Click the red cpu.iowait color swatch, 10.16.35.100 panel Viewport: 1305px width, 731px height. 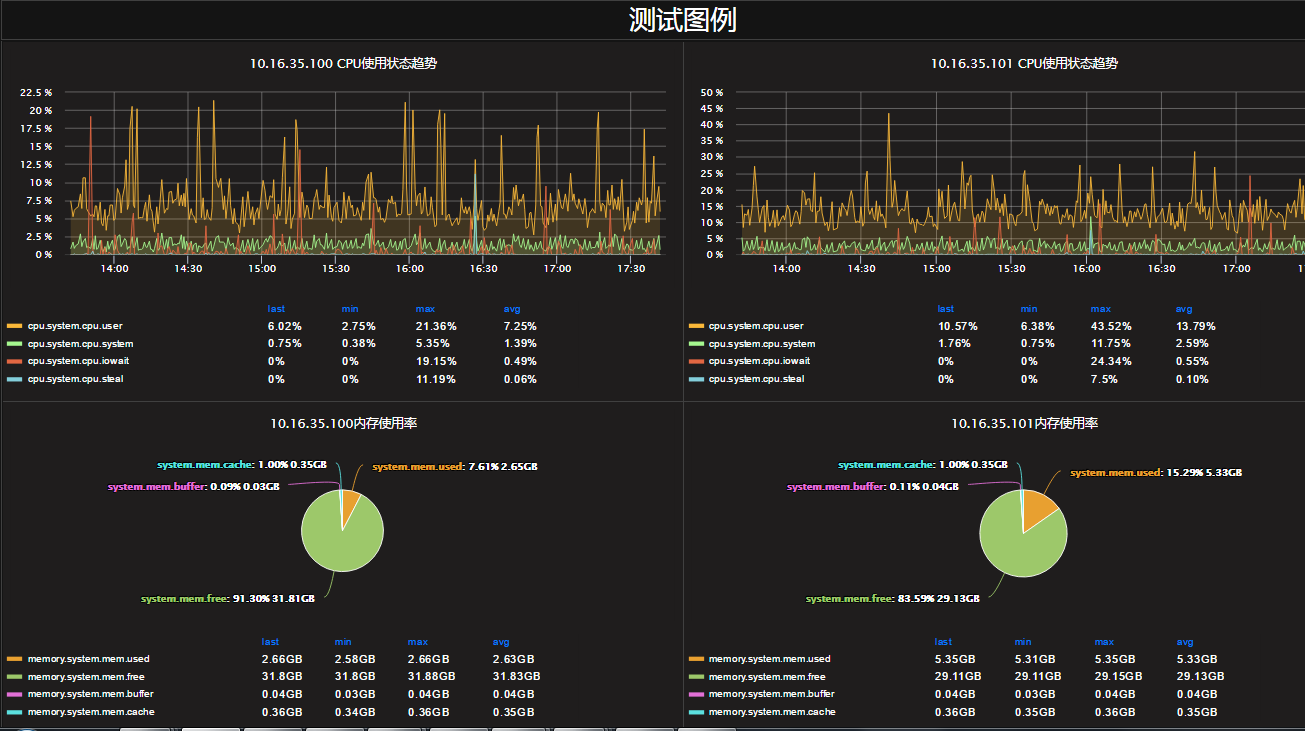pos(14,361)
